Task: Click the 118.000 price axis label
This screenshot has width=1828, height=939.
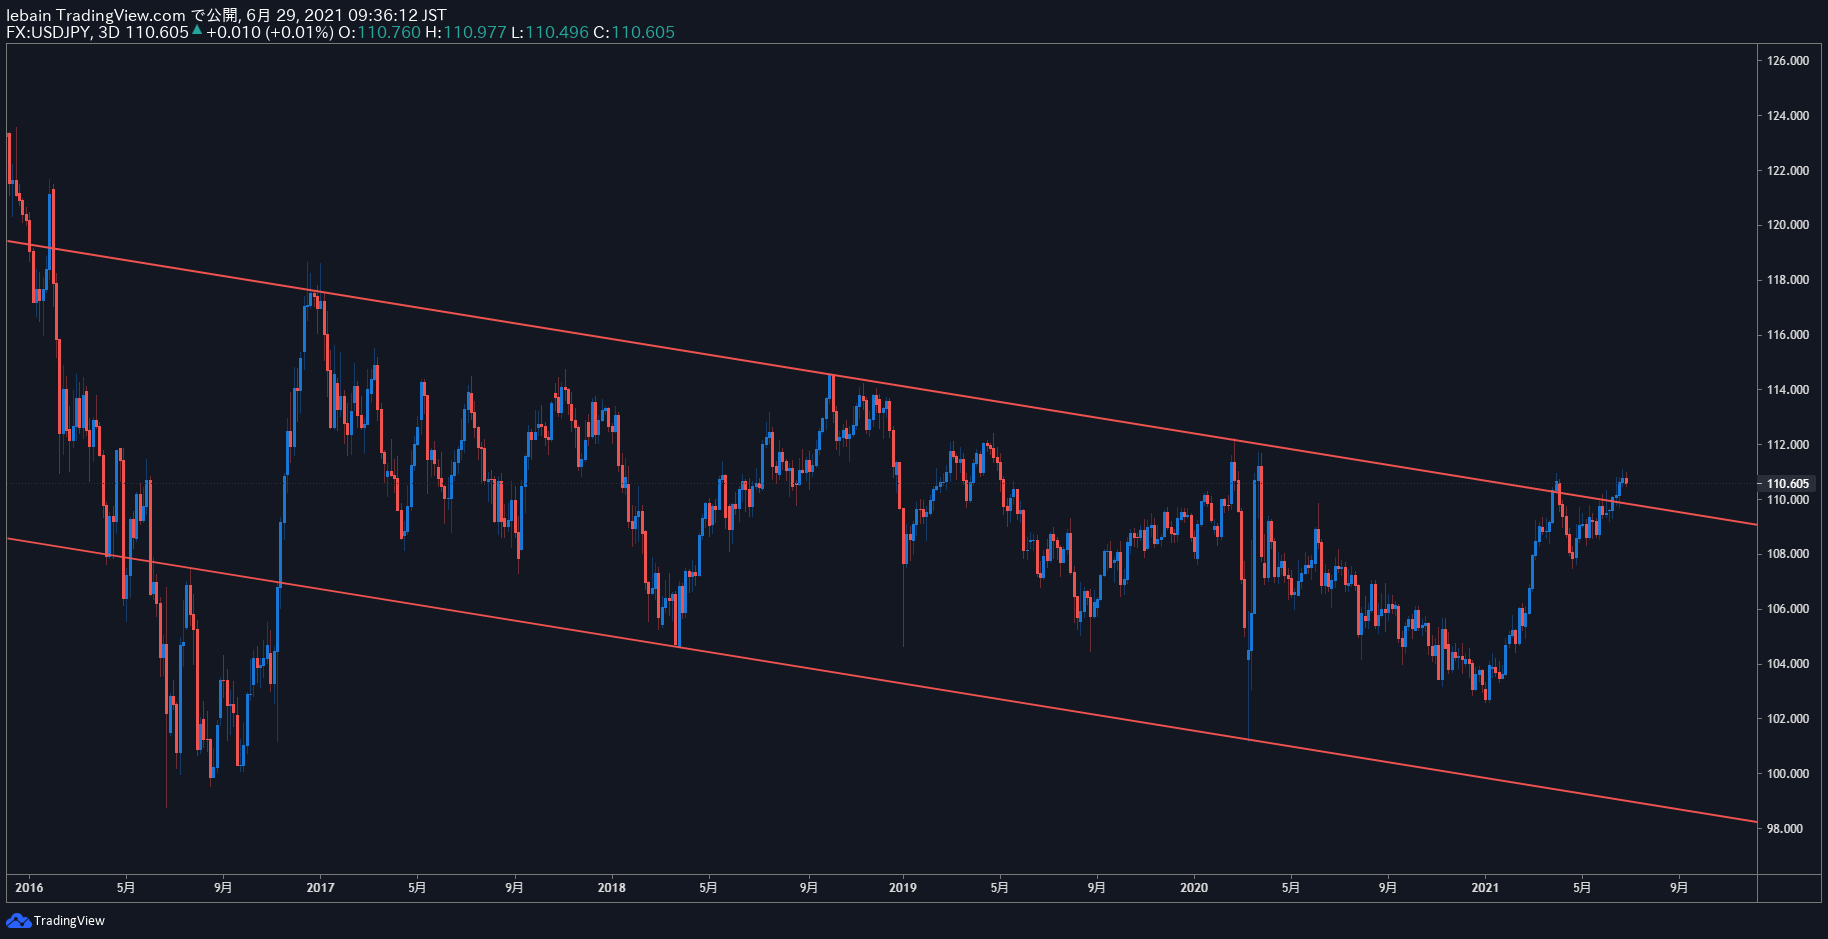Action: (1787, 280)
